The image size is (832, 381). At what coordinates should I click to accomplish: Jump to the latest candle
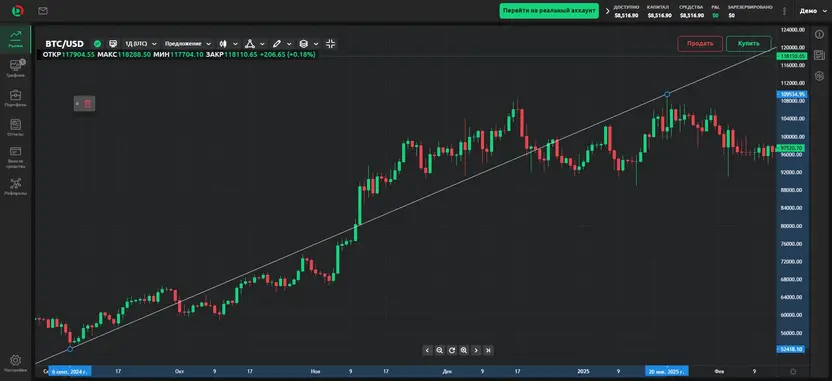(x=488, y=350)
